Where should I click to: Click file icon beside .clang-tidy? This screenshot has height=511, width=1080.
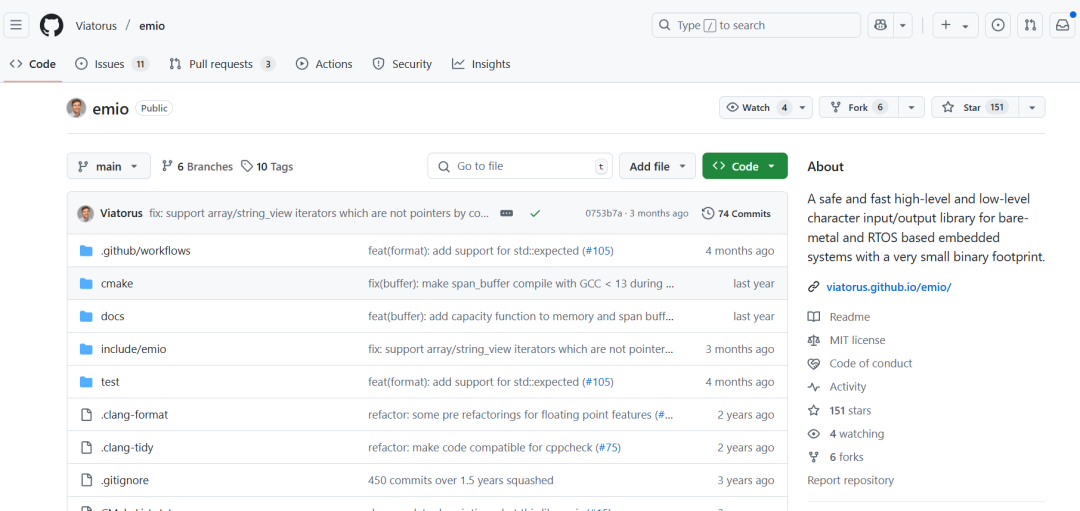pyautogui.click(x=86, y=448)
